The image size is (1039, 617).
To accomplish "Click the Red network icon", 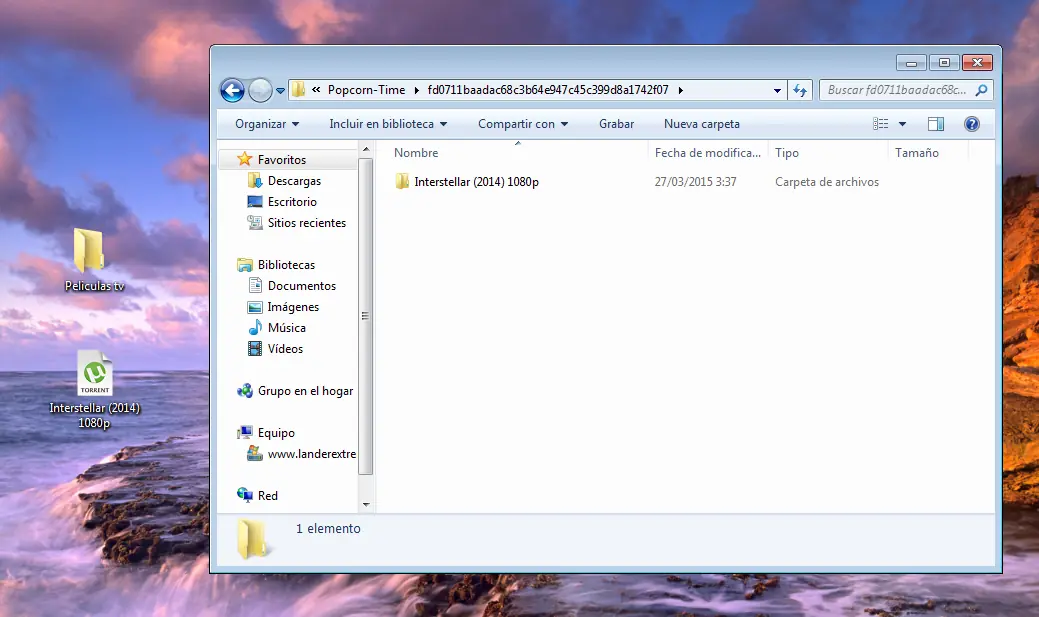I will [x=245, y=495].
